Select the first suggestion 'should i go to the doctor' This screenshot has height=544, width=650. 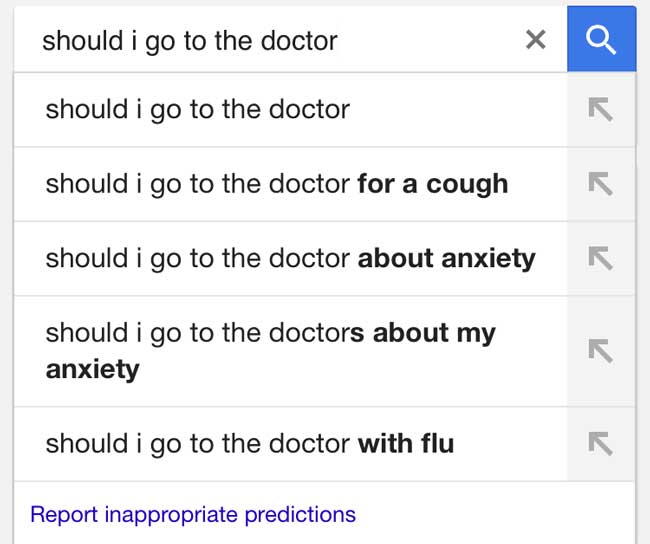tap(198, 109)
